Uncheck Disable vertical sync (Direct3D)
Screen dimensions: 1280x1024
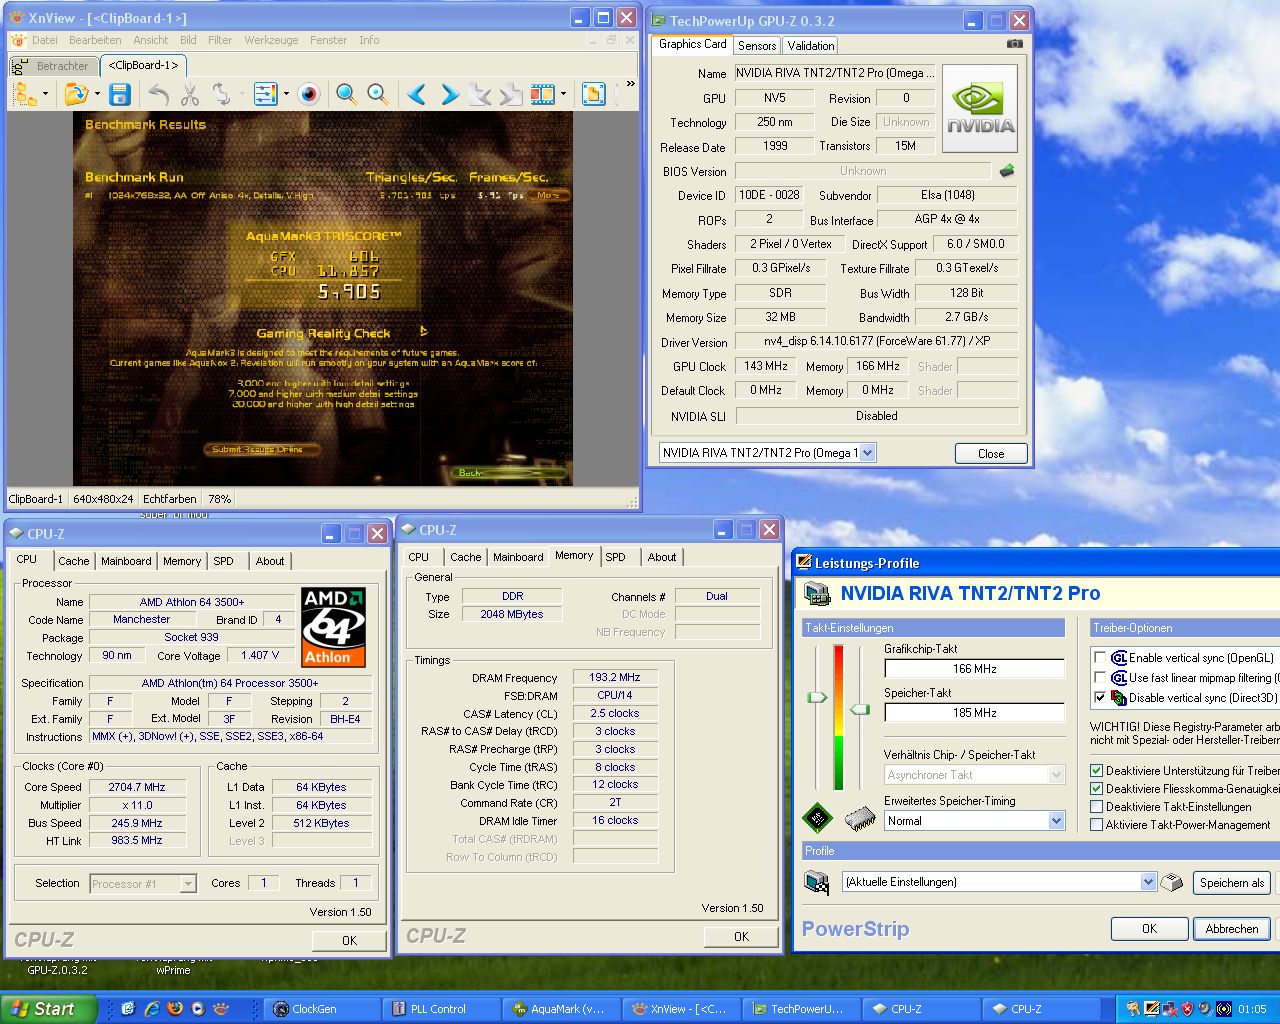coord(1100,698)
